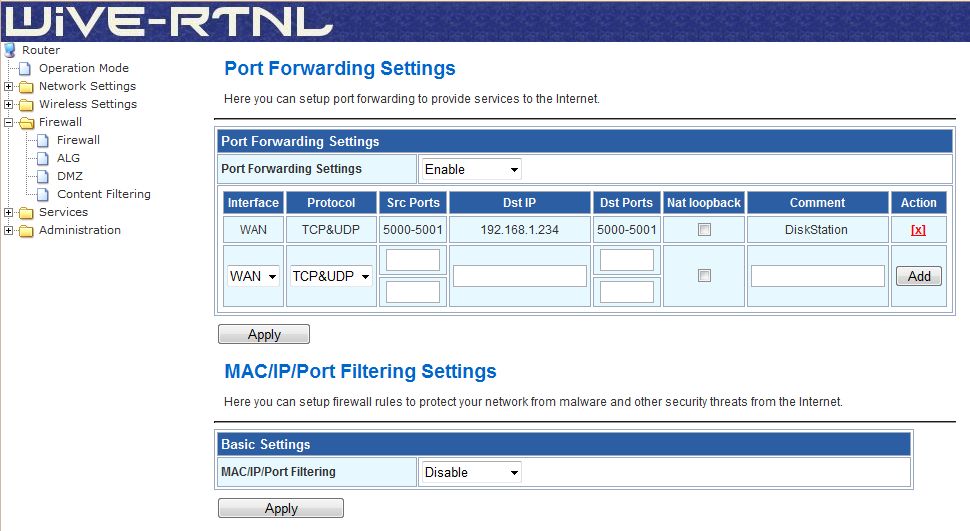The height and width of the screenshot is (531, 970).
Task: Click the Dst IP input field
Action: pos(519,276)
